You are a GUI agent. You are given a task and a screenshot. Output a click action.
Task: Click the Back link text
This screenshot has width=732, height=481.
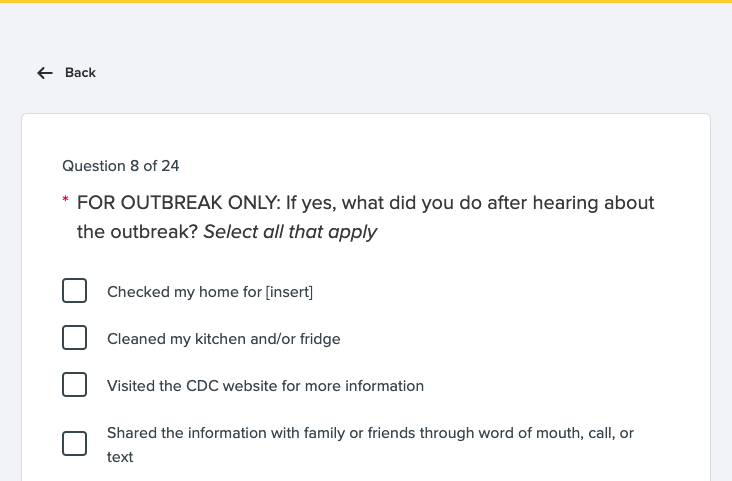[80, 73]
